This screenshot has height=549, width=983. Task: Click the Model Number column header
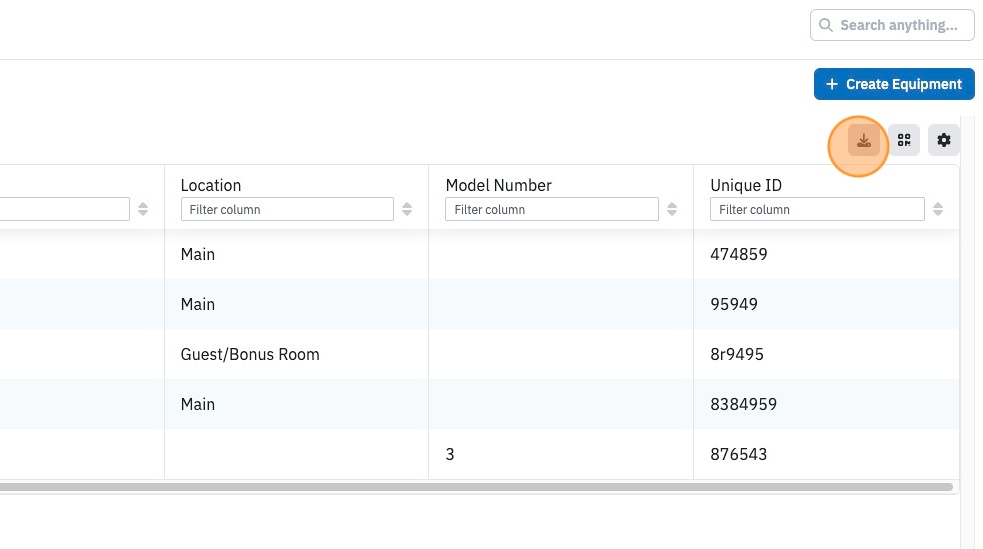(498, 186)
